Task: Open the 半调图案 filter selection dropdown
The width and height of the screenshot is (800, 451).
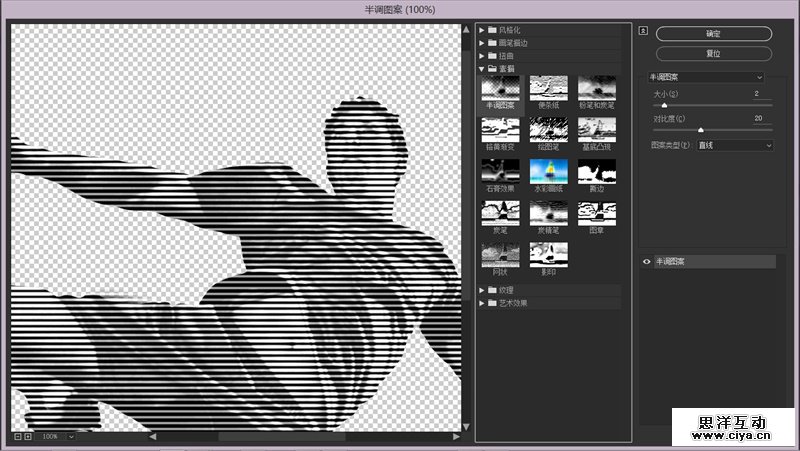Action: click(x=706, y=77)
